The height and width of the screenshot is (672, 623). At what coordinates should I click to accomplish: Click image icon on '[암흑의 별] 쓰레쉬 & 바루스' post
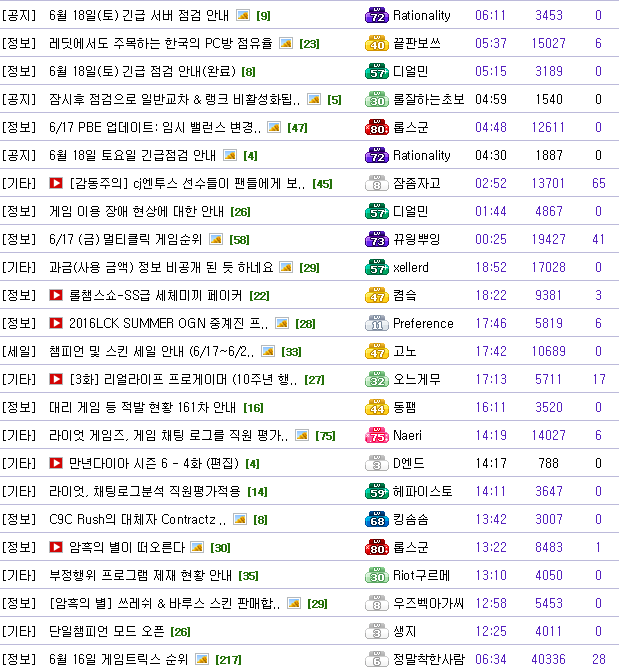point(294,603)
